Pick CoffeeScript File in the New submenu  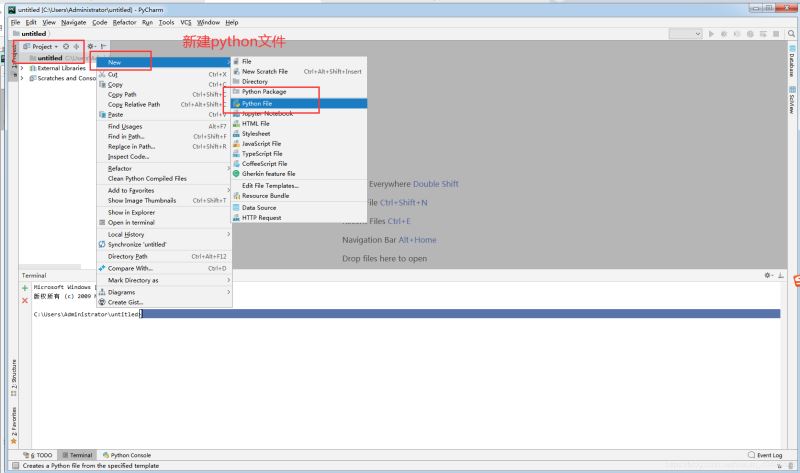point(299,164)
